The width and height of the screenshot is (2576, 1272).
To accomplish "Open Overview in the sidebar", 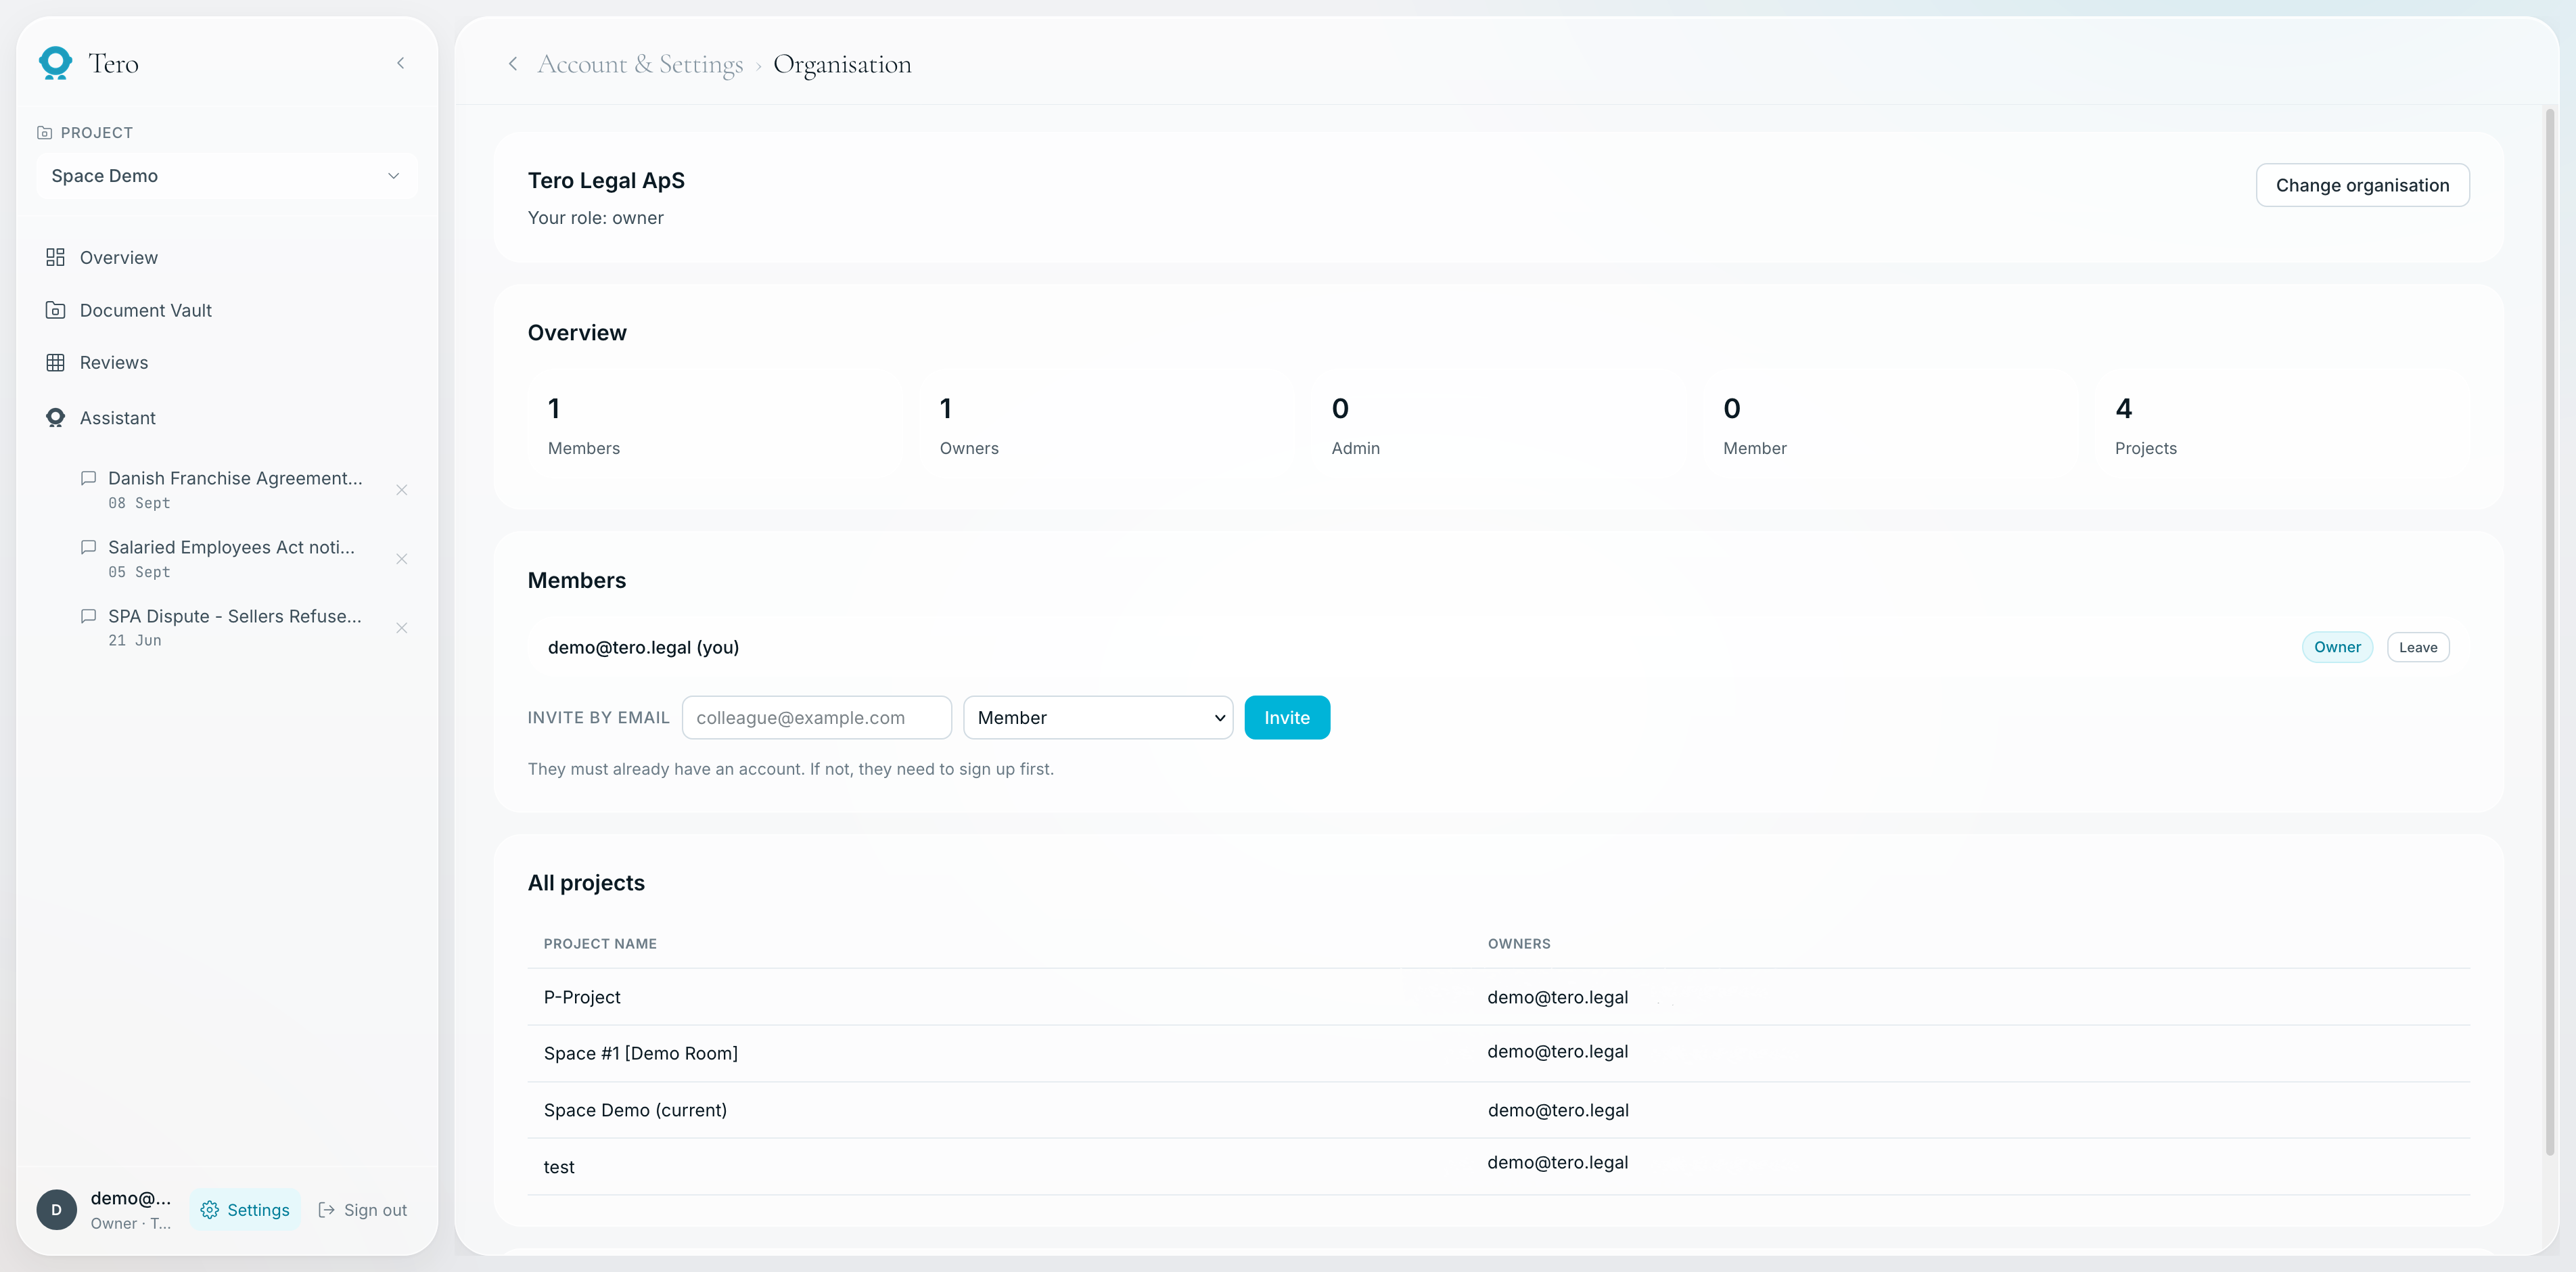I will (119, 257).
